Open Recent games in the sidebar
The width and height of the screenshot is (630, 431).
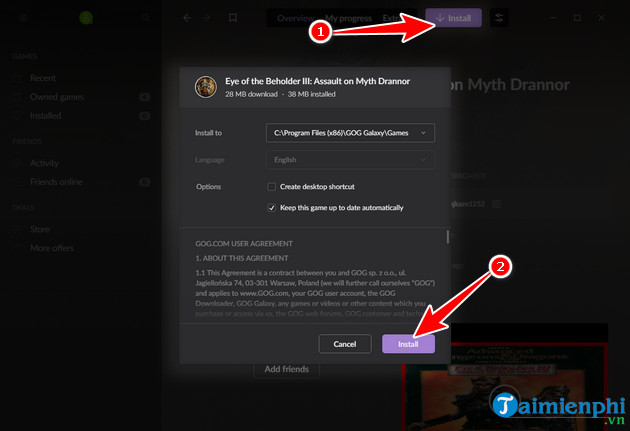[x=43, y=78]
